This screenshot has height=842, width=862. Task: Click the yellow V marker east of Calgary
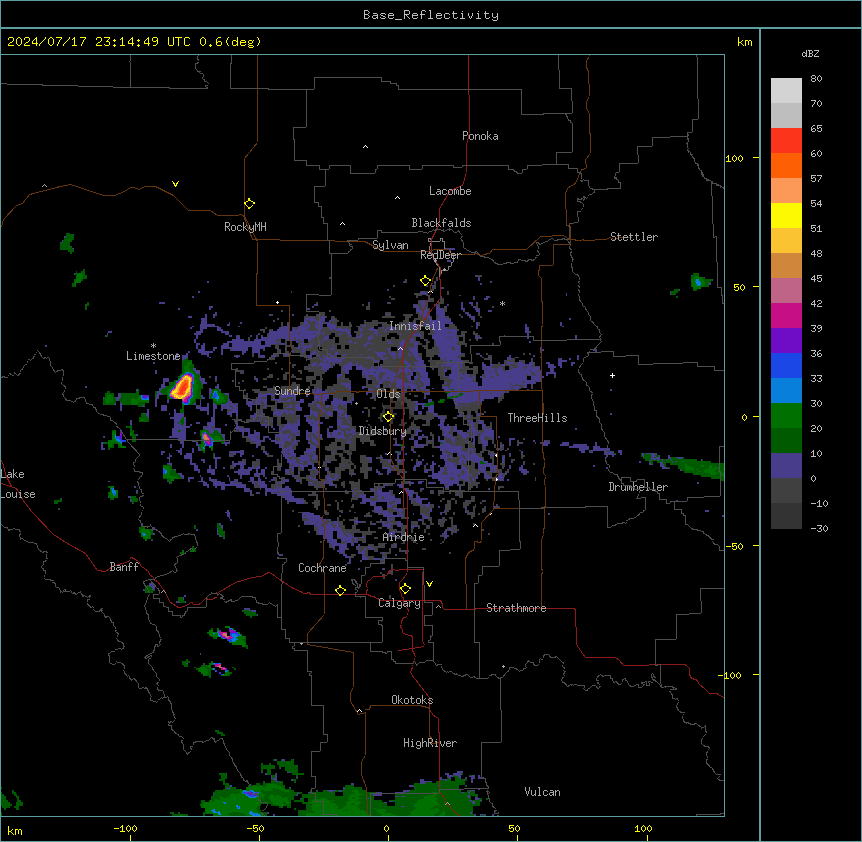pyautogui.click(x=429, y=584)
